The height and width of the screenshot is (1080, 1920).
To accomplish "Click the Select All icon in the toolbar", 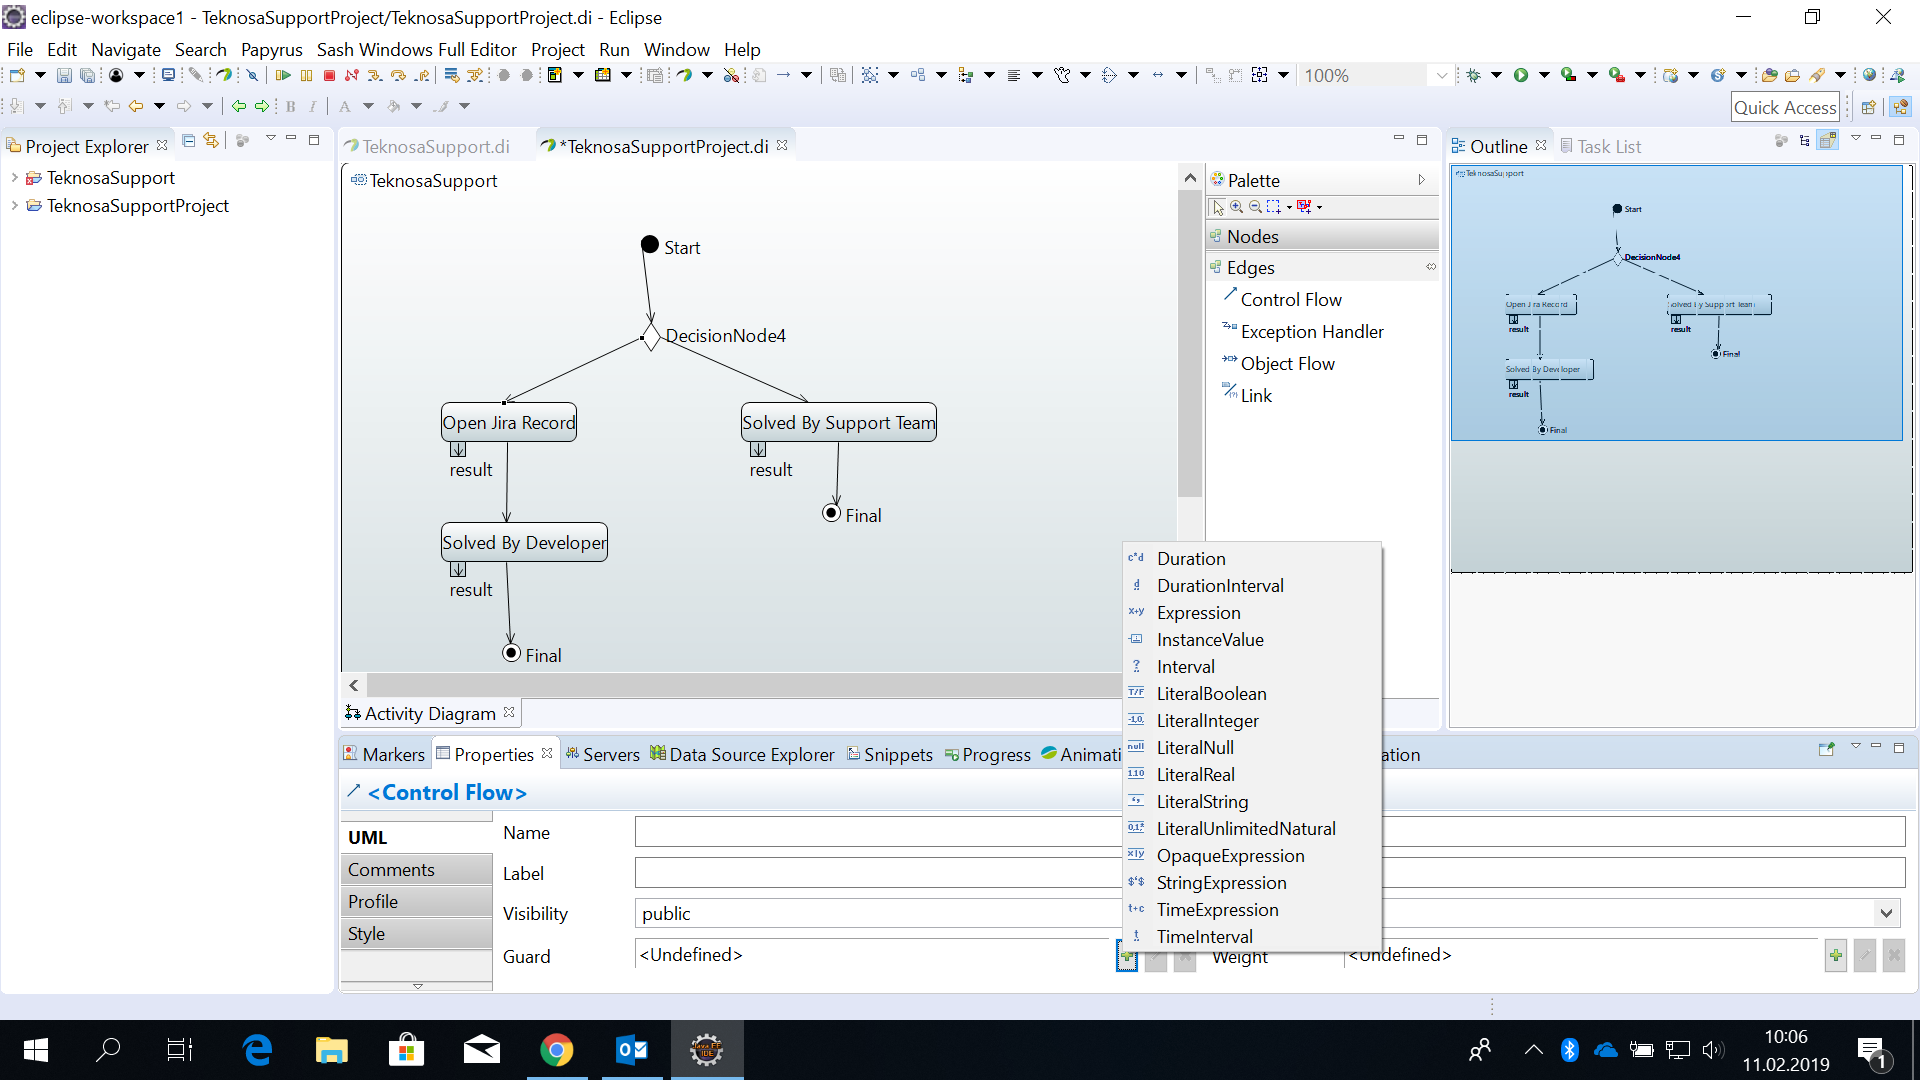I will pos(870,75).
